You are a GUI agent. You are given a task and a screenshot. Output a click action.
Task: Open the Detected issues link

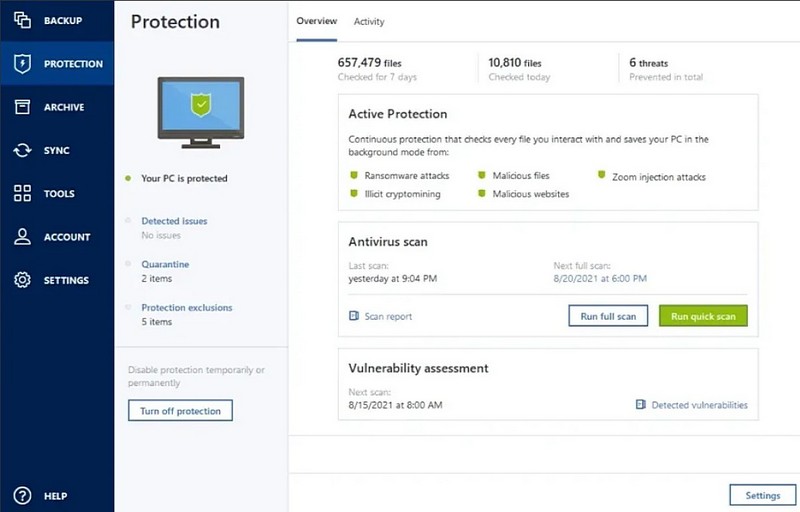174,221
